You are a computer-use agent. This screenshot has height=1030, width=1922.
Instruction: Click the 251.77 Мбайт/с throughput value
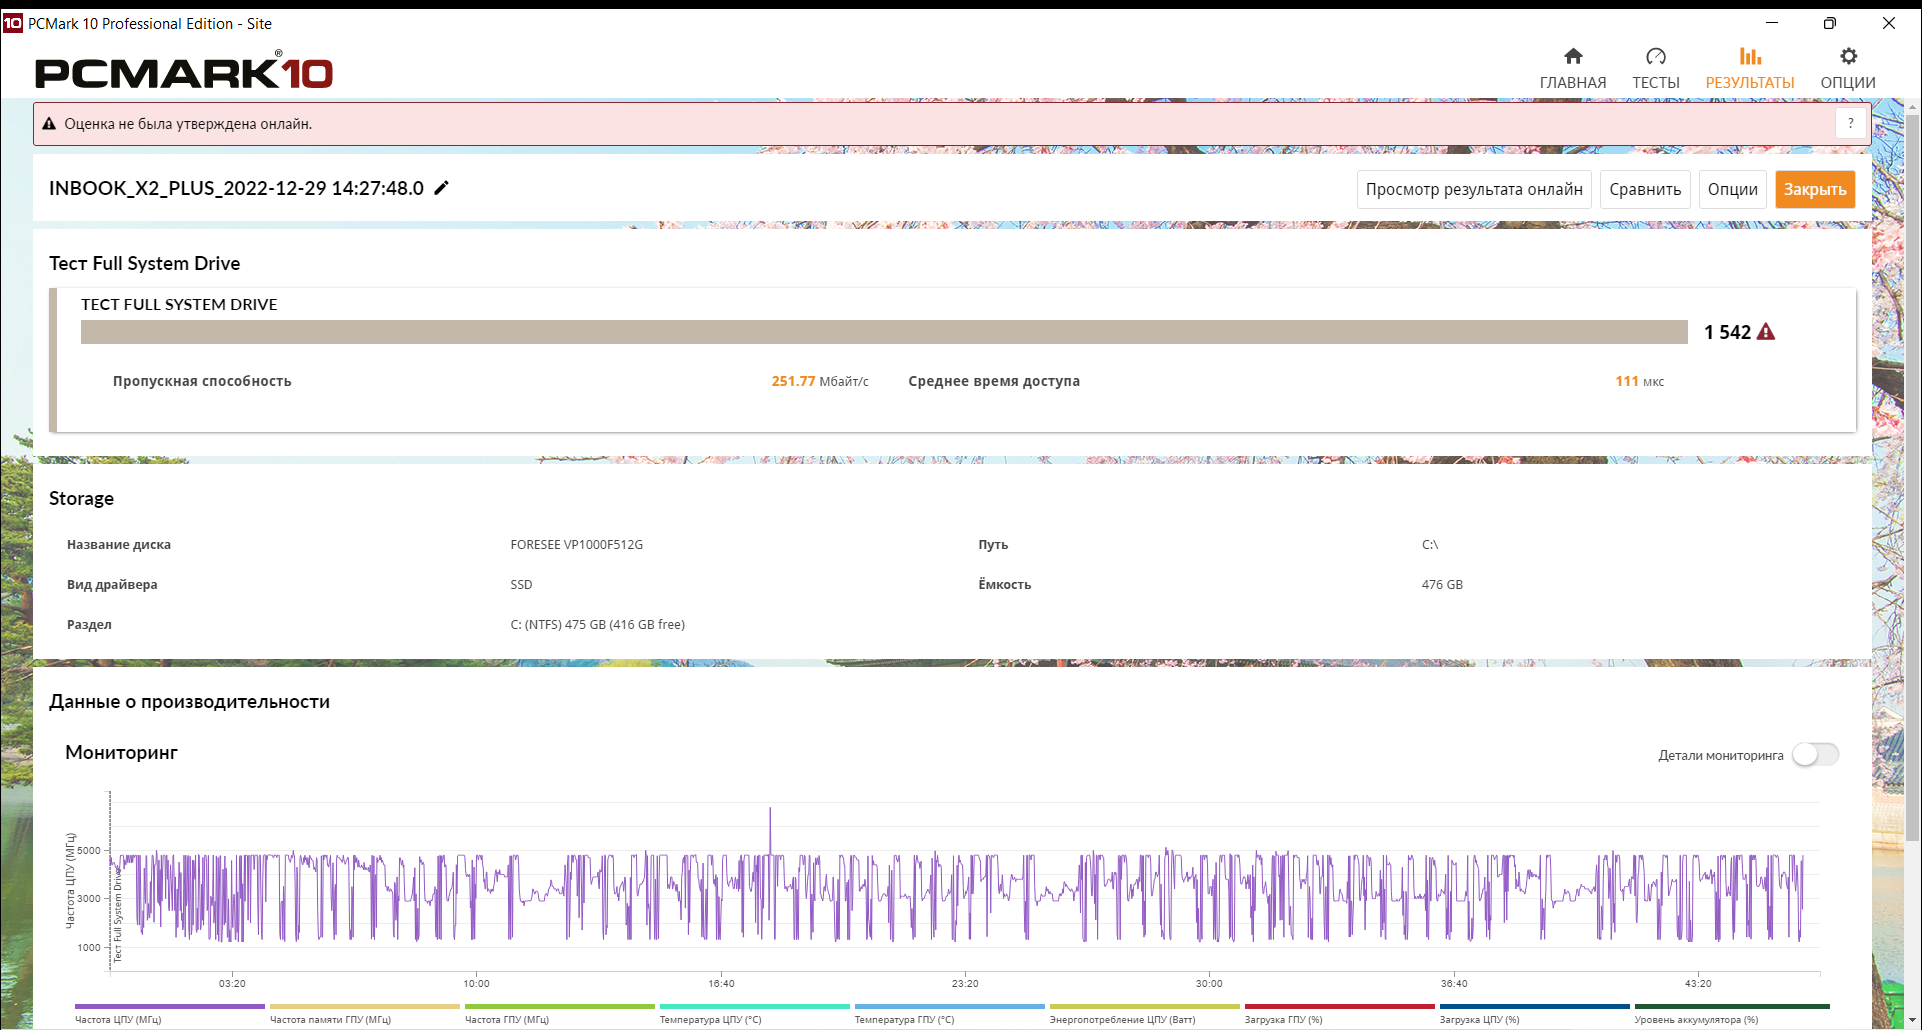point(820,381)
